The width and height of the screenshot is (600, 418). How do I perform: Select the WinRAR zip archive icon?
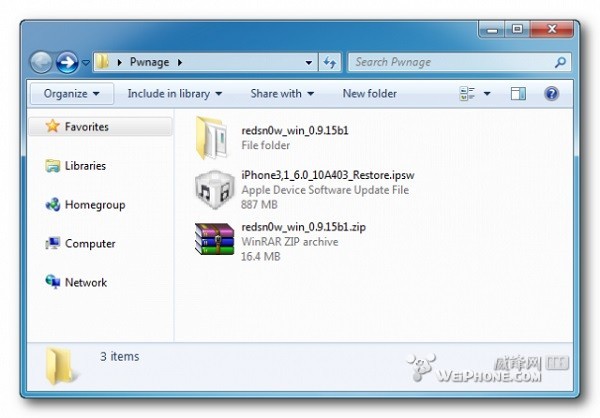(x=214, y=239)
